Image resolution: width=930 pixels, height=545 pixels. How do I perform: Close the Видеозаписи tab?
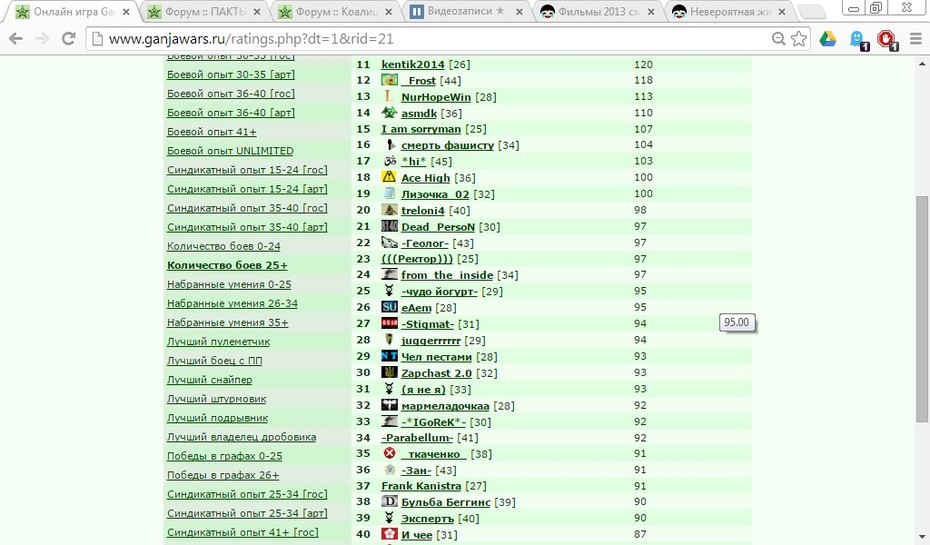(519, 11)
